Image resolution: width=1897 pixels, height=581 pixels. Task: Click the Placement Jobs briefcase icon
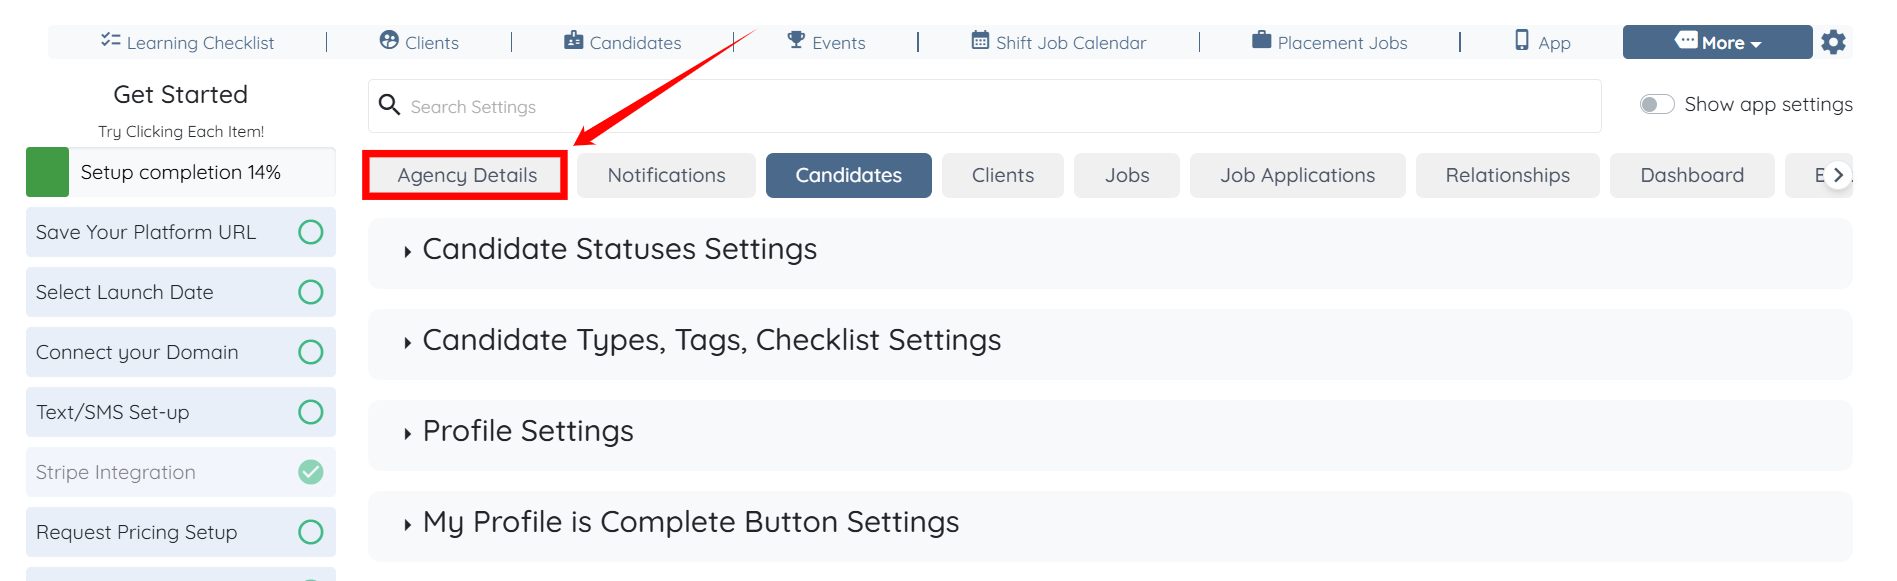pyautogui.click(x=1262, y=41)
